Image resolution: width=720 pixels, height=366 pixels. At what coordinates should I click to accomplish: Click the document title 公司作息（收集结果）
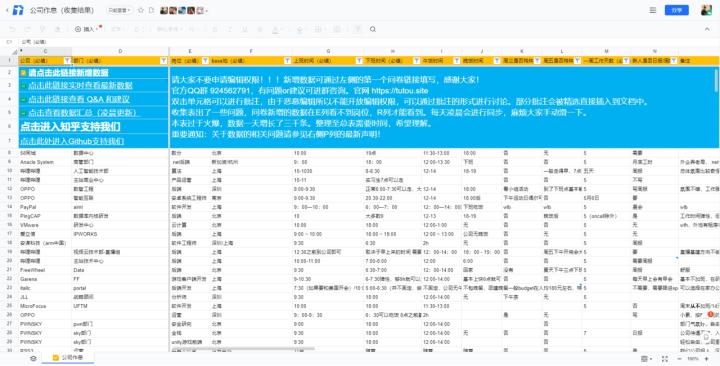[62, 10]
